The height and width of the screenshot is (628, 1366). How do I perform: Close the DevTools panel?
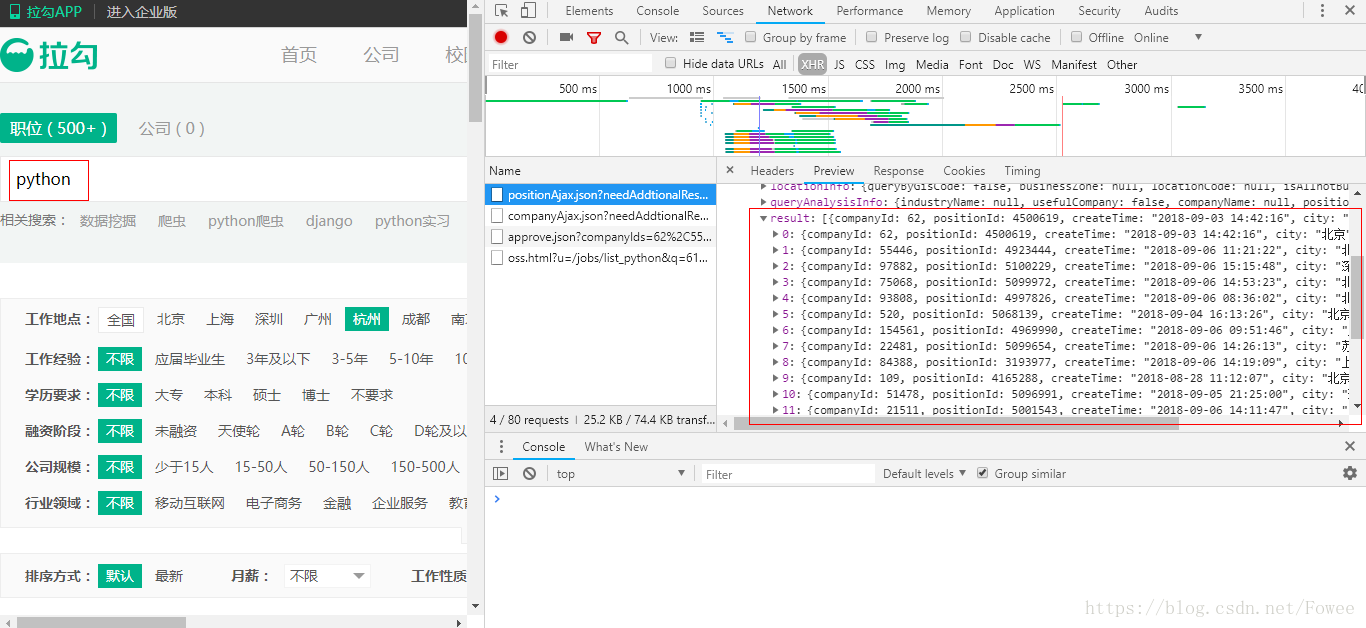pos(1350,11)
